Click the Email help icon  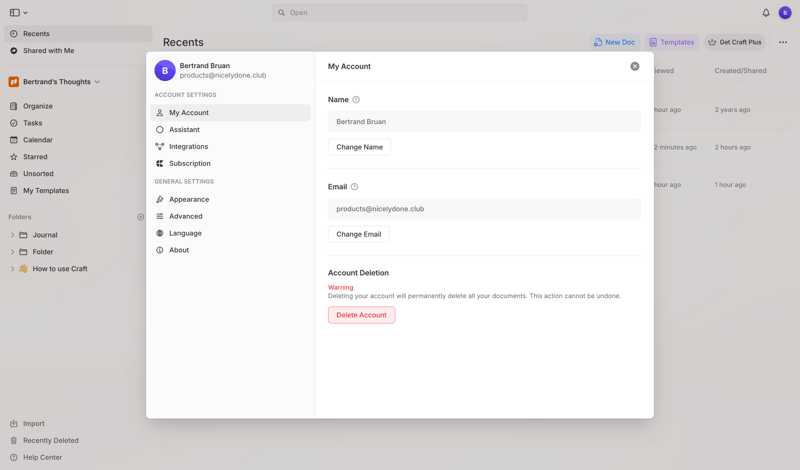click(x=355, y=187)
